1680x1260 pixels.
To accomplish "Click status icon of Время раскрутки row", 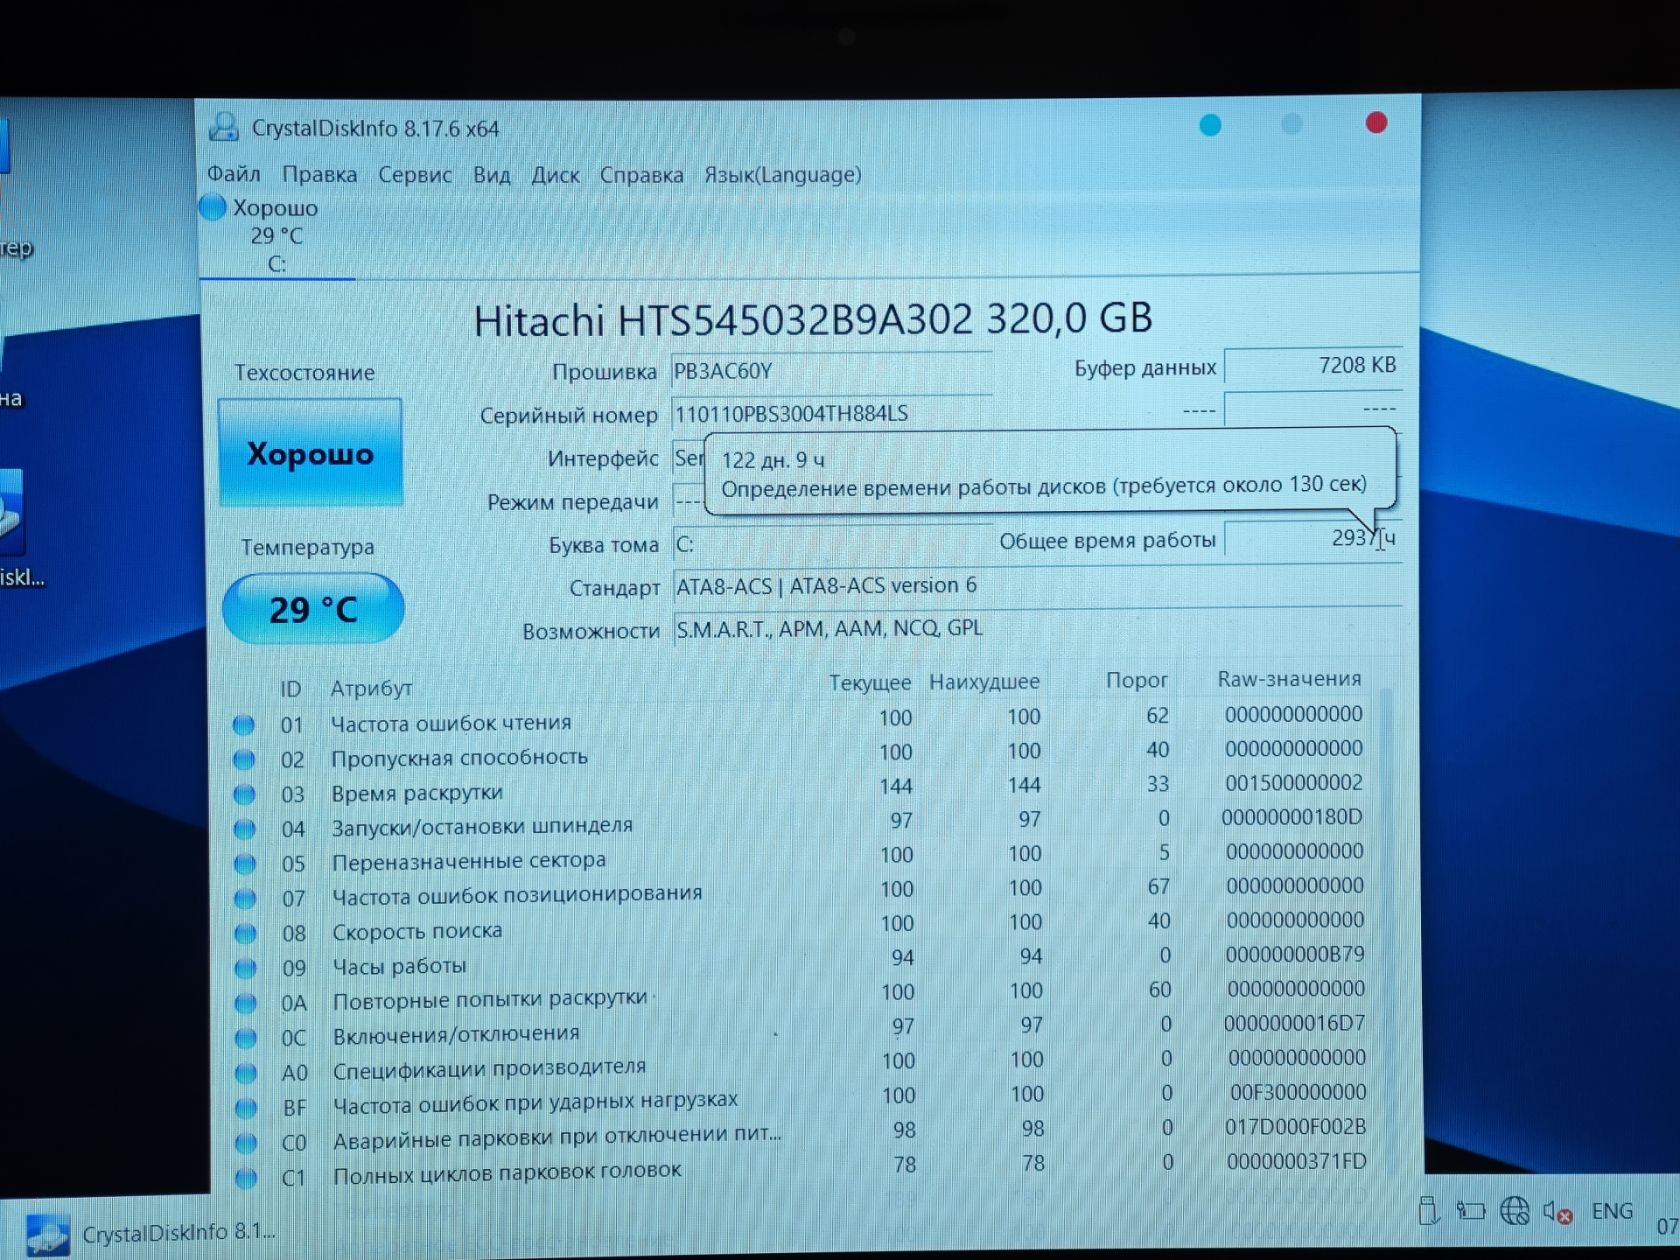I will point(243,795).
